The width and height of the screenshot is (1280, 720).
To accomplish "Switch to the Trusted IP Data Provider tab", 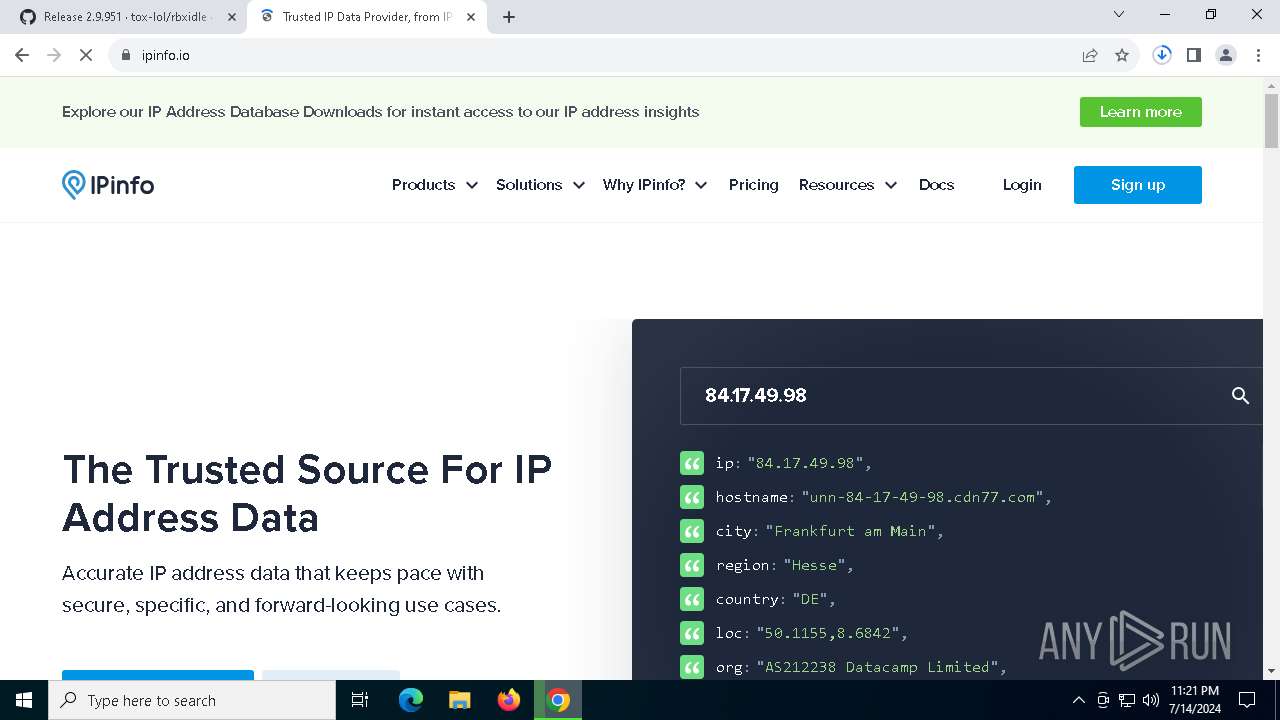I will click(x=365, y=17).
